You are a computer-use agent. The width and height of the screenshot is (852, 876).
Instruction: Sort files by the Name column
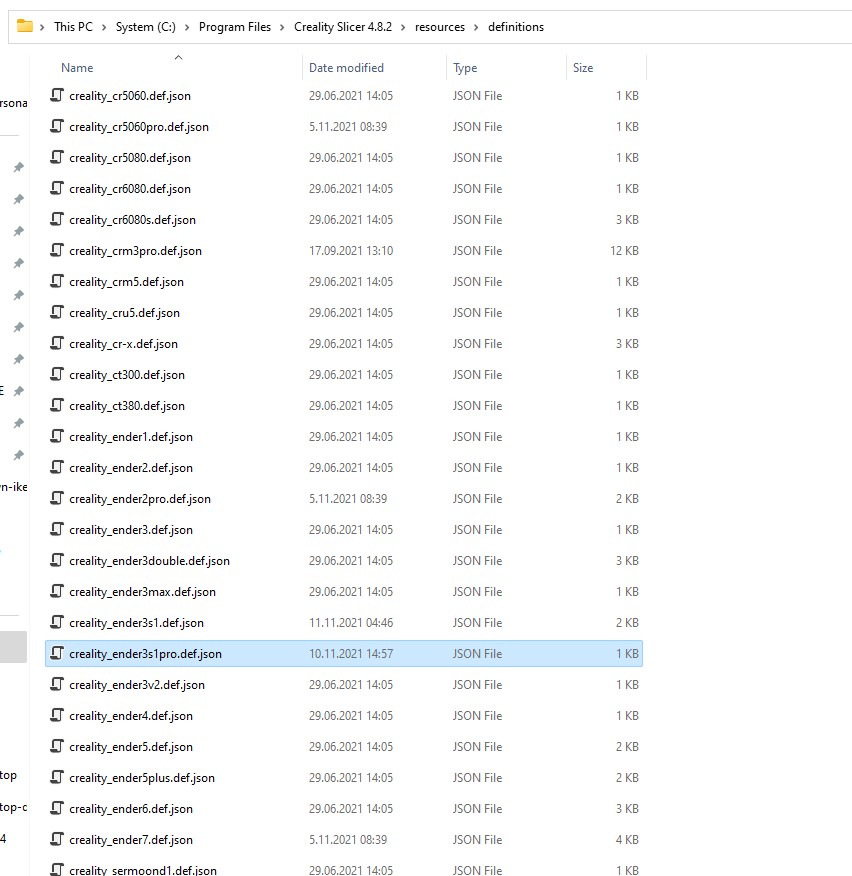pos(77,68)
